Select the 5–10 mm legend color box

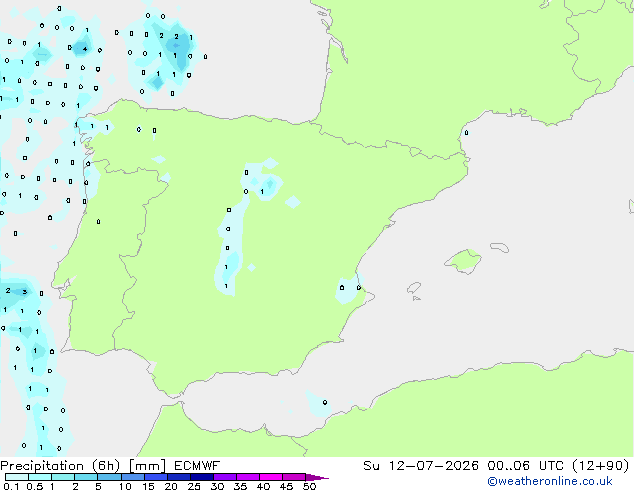[x=109, y=477]
